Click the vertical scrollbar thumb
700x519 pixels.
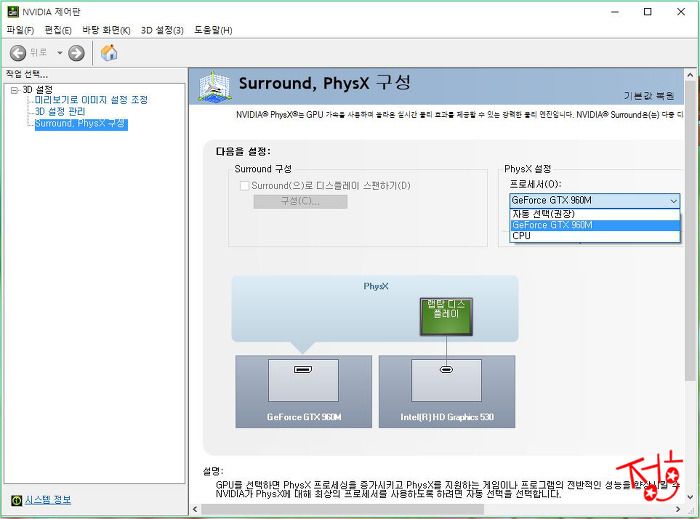pyautogui.click(x=690, y=231)
